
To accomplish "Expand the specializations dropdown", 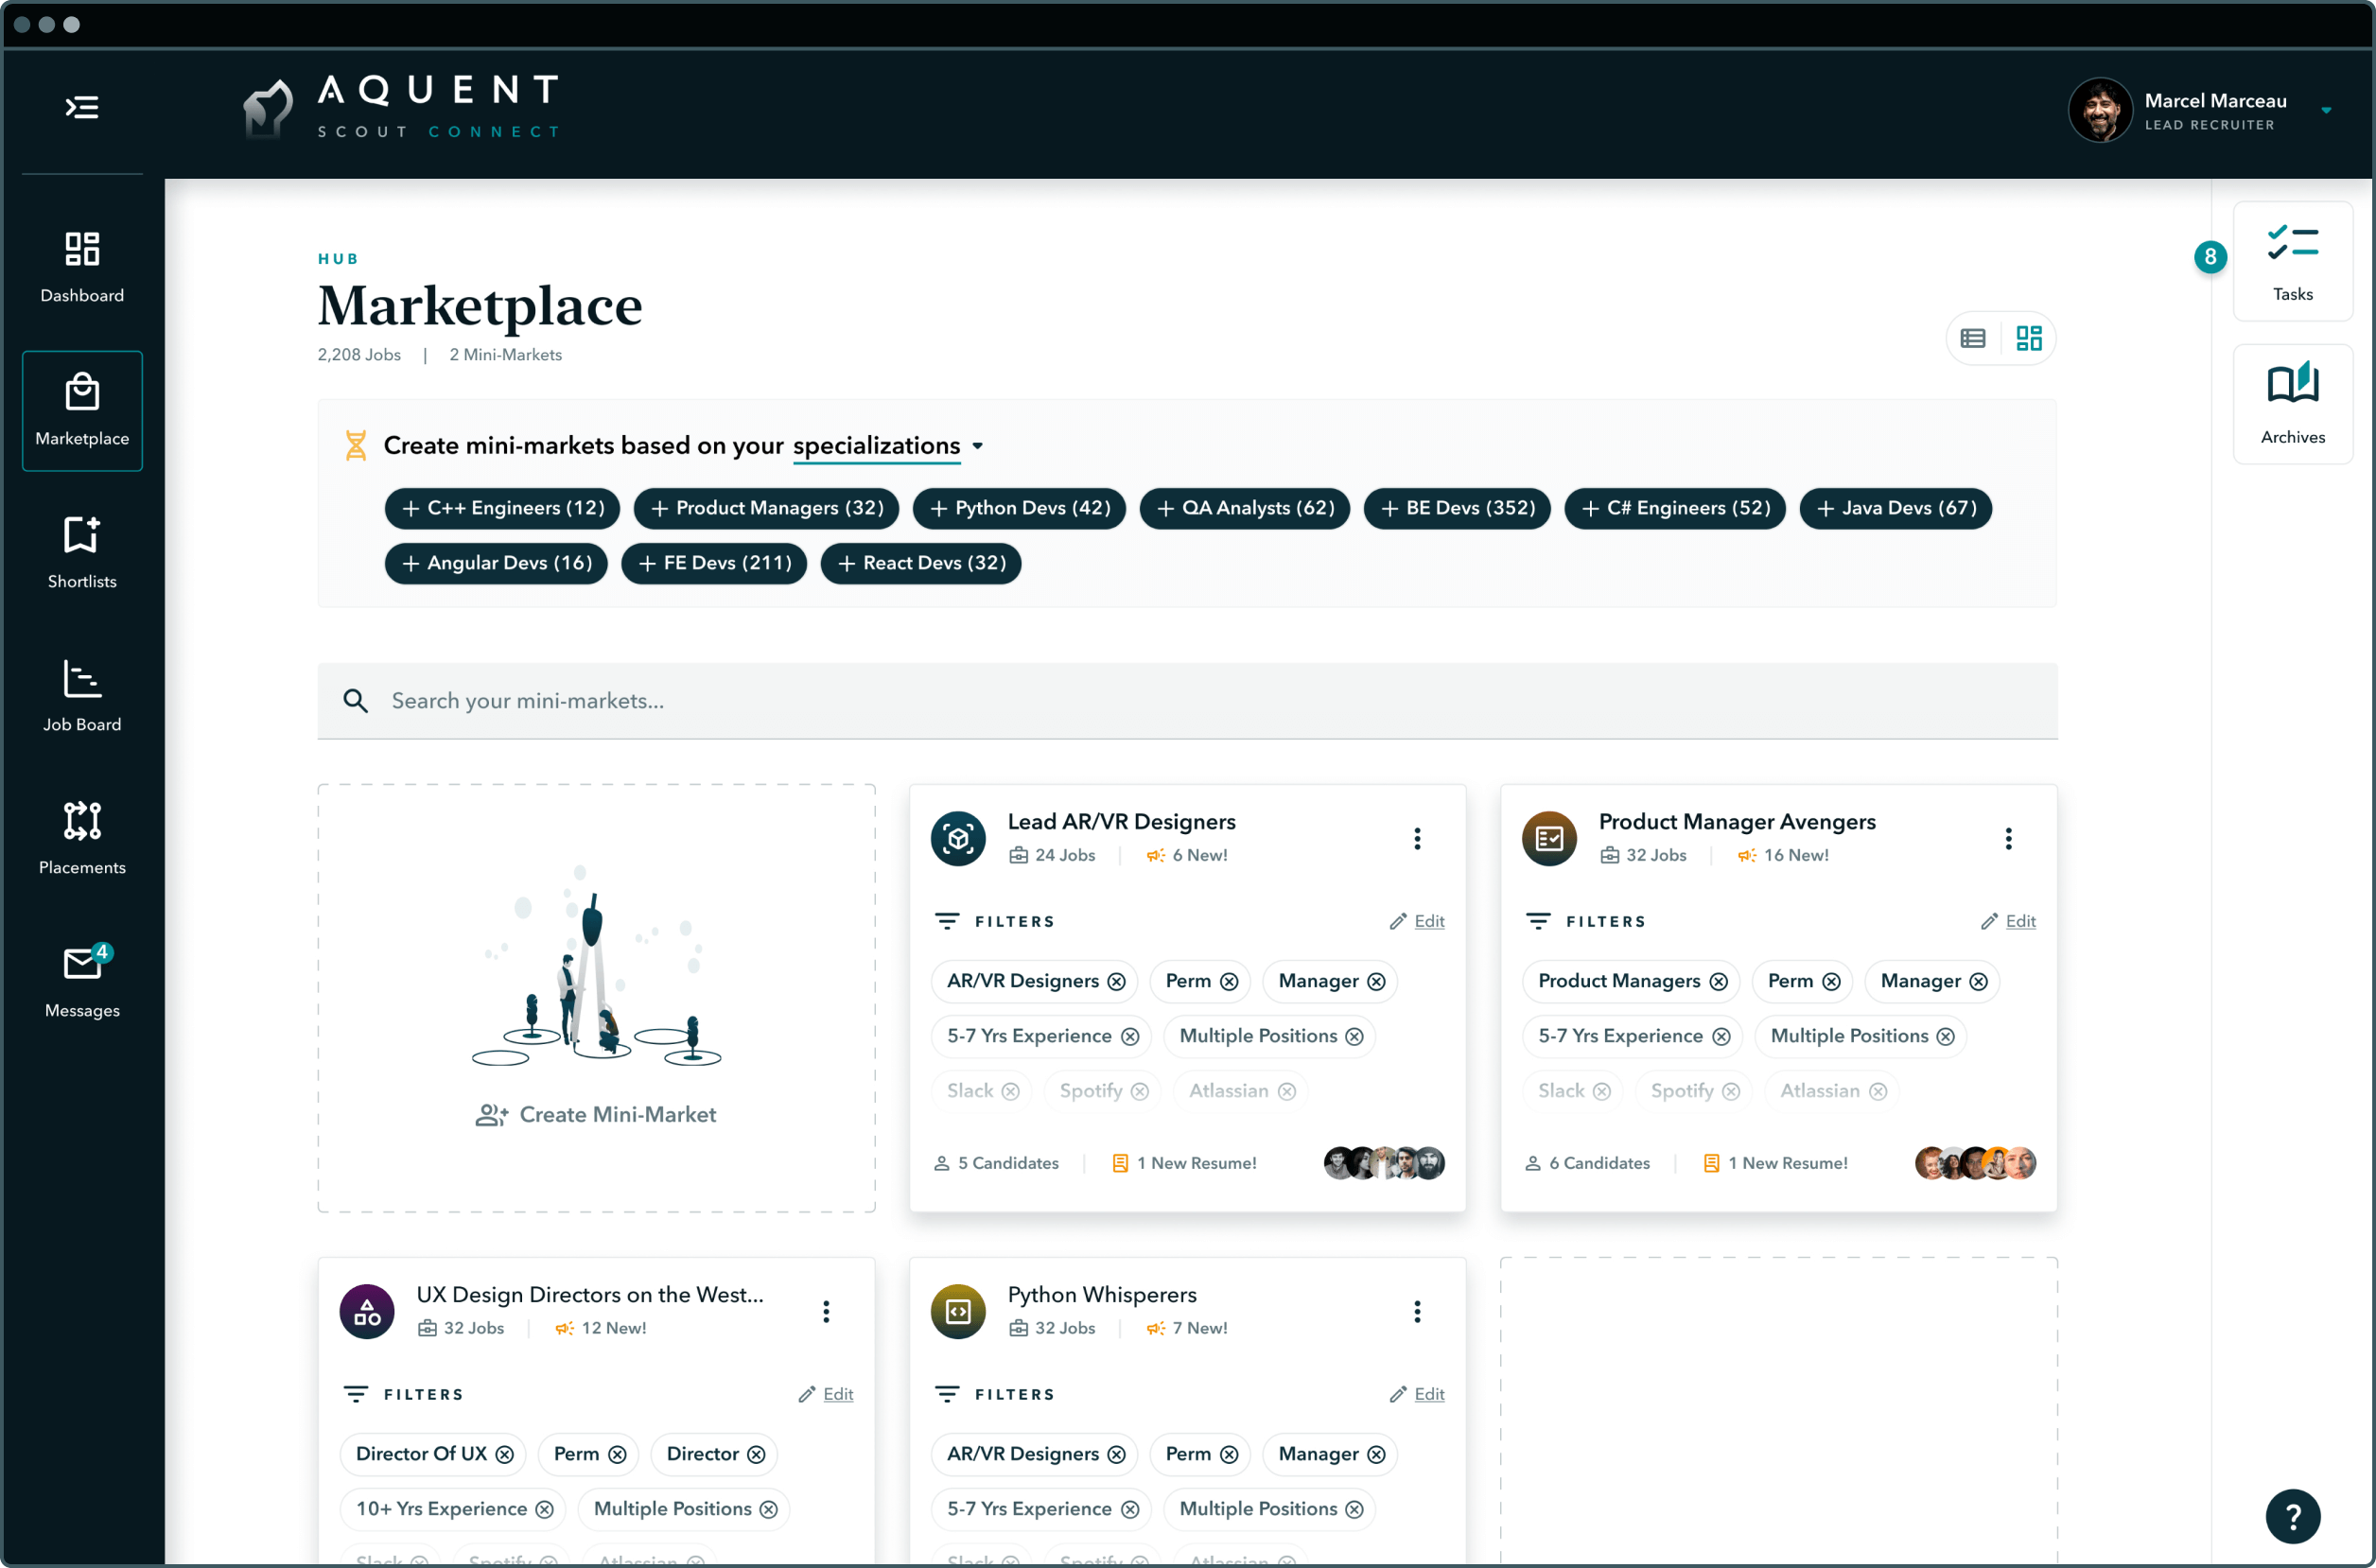I will [978, 446].
